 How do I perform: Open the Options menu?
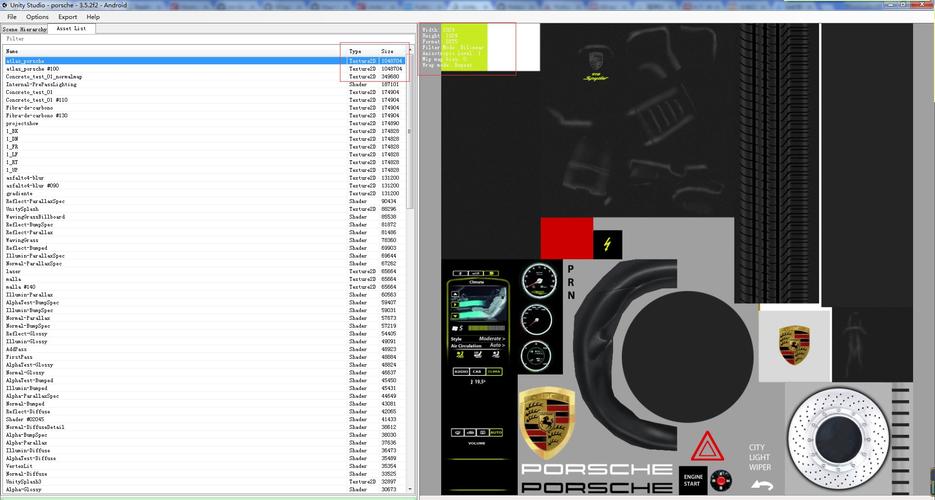(x=37, y=17)
